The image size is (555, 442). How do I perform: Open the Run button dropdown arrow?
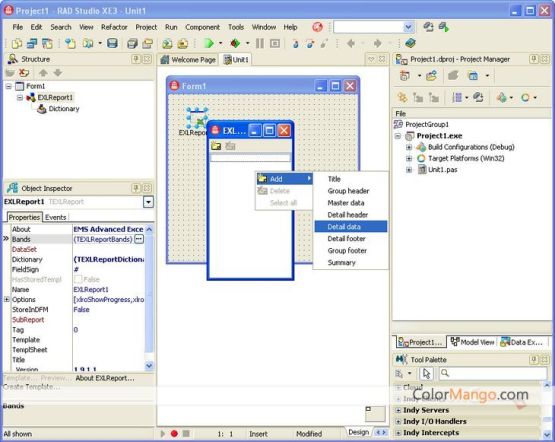click(221, 44)
